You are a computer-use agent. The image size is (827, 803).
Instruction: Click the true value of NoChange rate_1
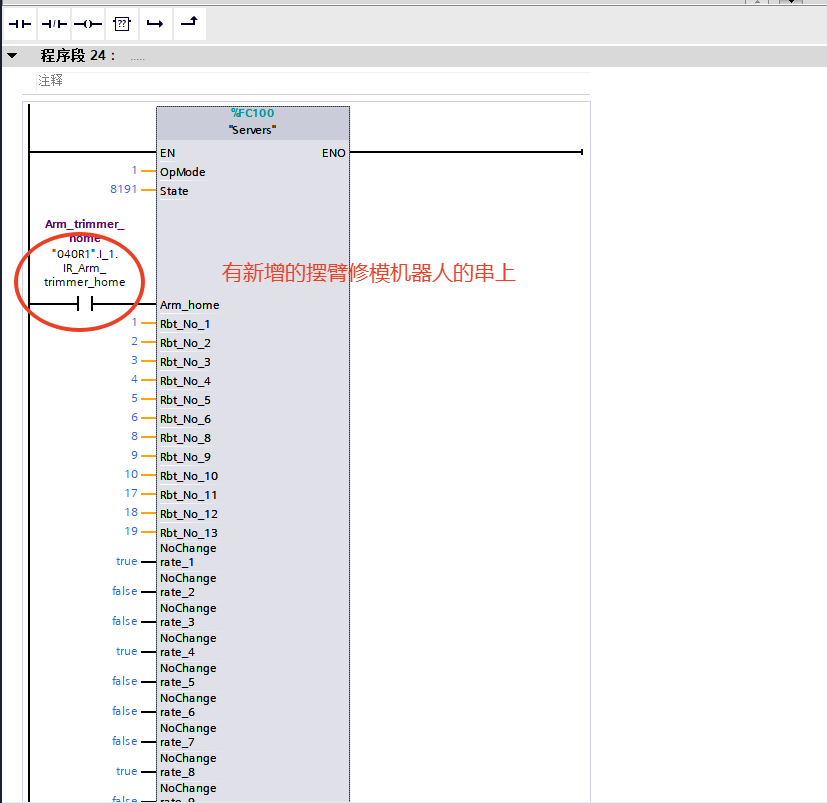(x=126, y=561)
